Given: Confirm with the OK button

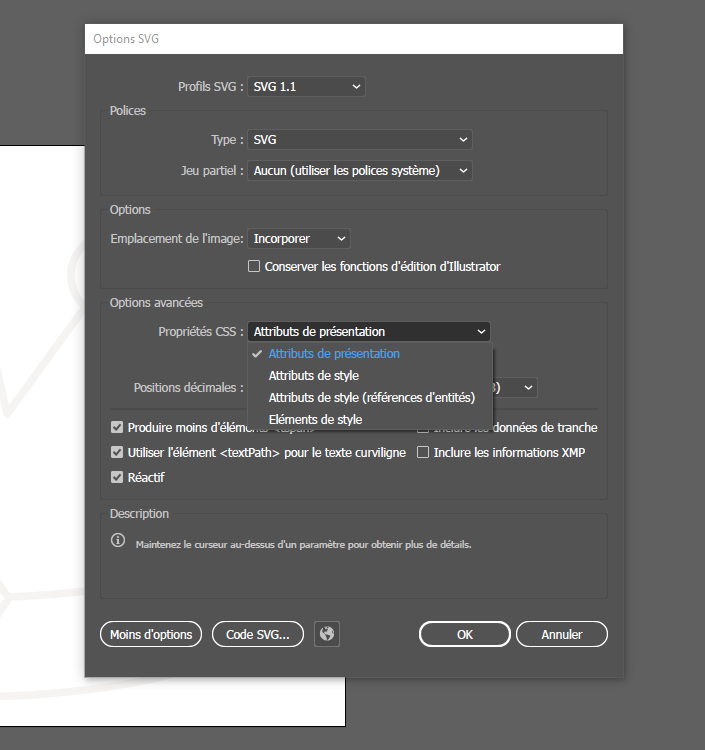Looking at the screenshot, I should click(x=464, y=634).
